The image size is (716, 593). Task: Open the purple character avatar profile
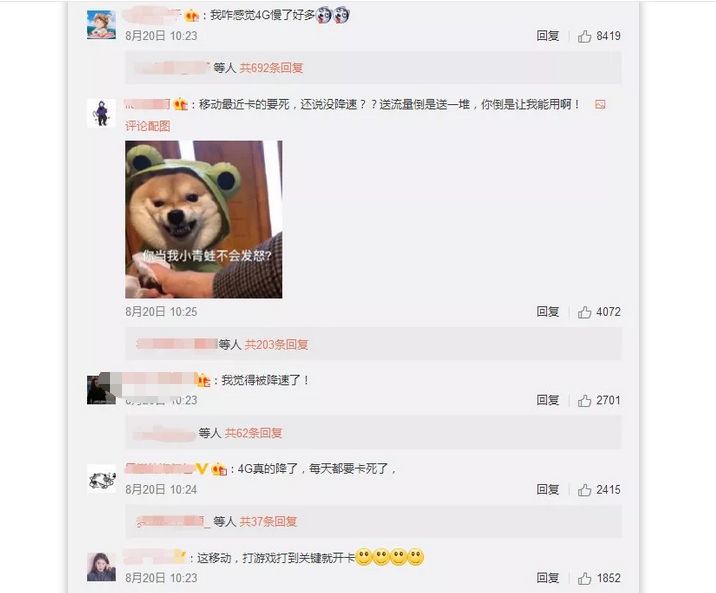[x=101, y=113]
